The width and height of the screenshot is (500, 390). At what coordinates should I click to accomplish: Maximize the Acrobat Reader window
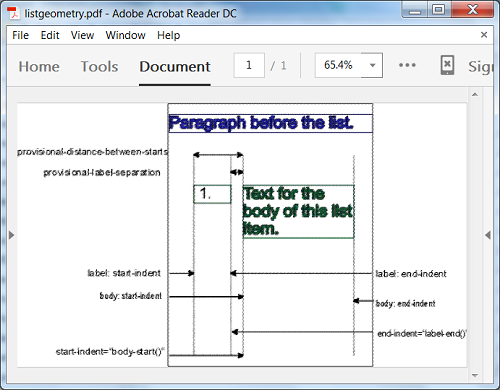(x=439, y=10)
